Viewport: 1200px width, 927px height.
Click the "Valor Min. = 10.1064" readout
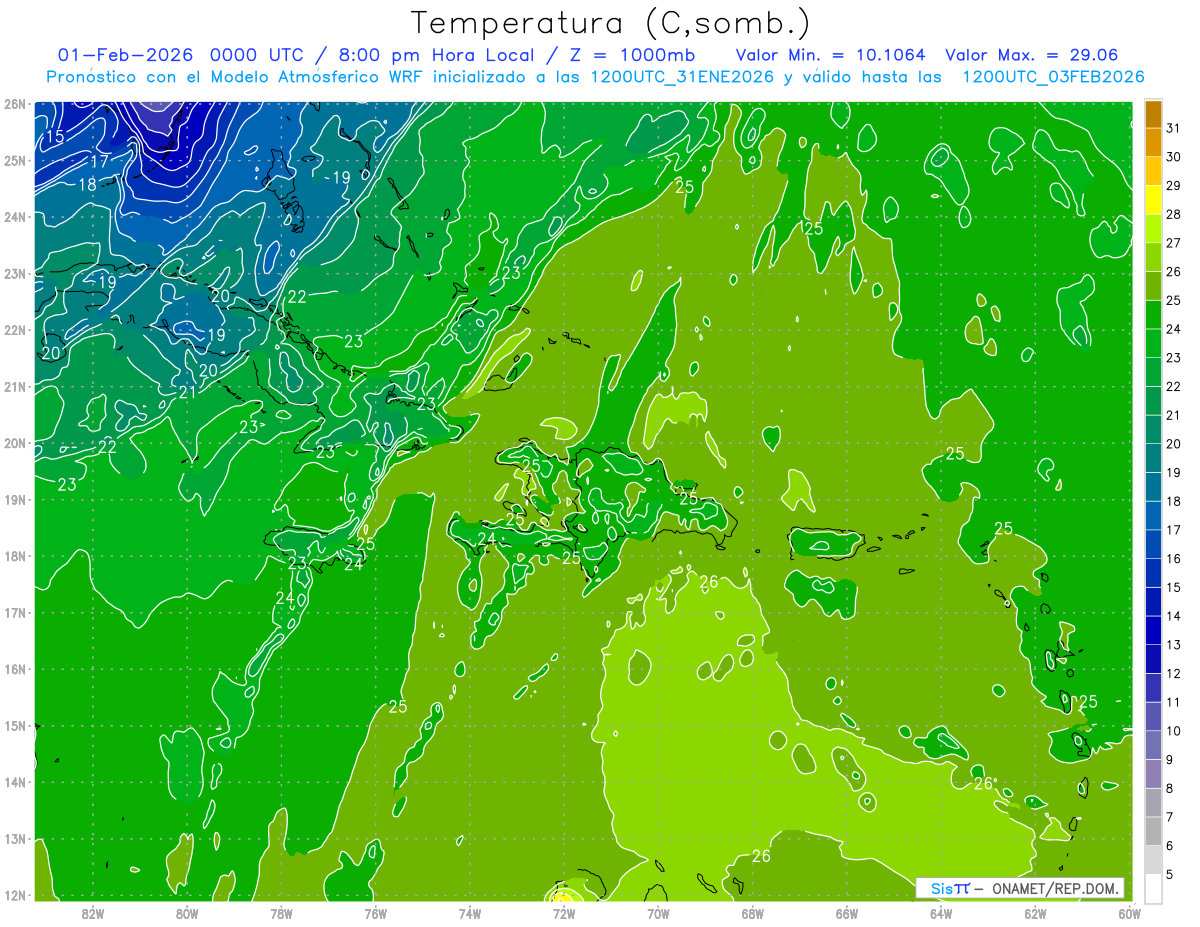(830, 54)
